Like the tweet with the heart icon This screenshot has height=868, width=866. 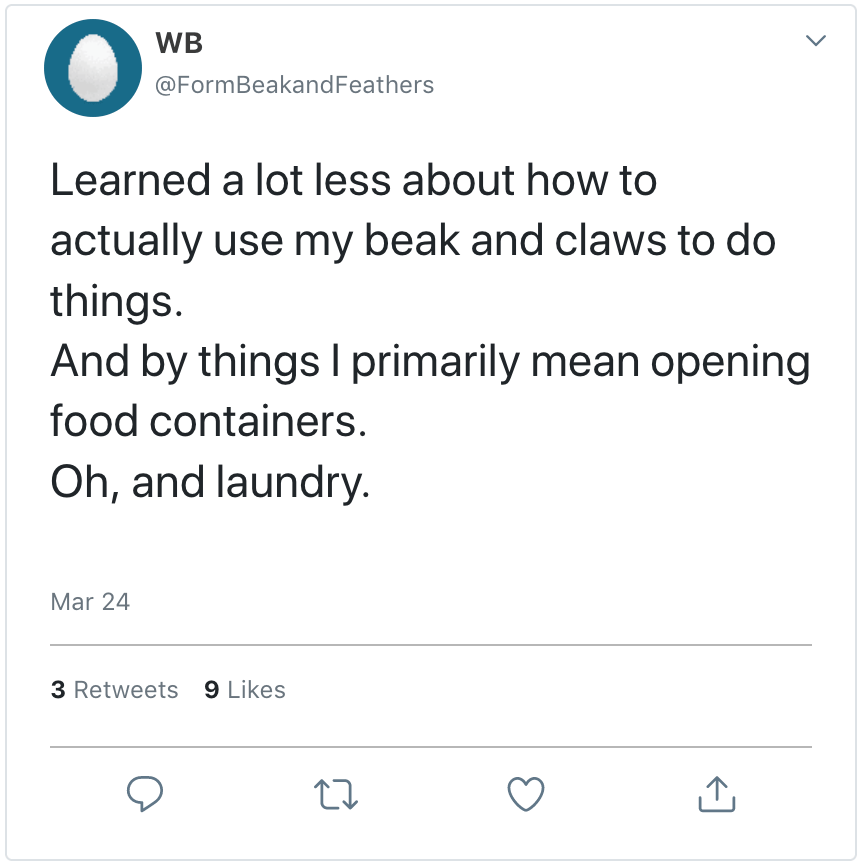(x=526, y=795)
